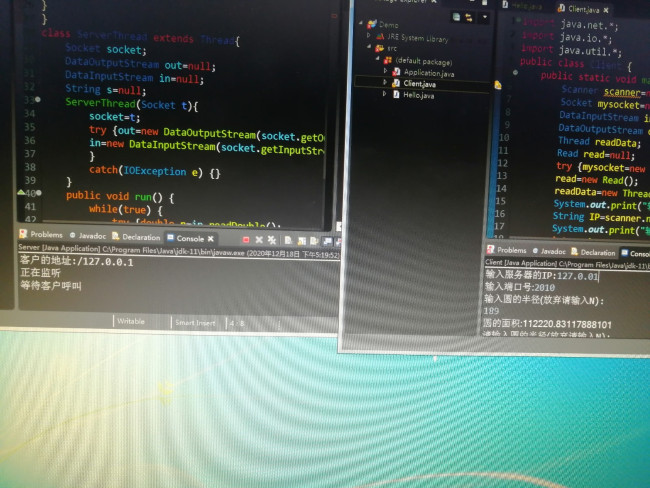Click line number 38 in Server editor

click(x=30, y=167)
